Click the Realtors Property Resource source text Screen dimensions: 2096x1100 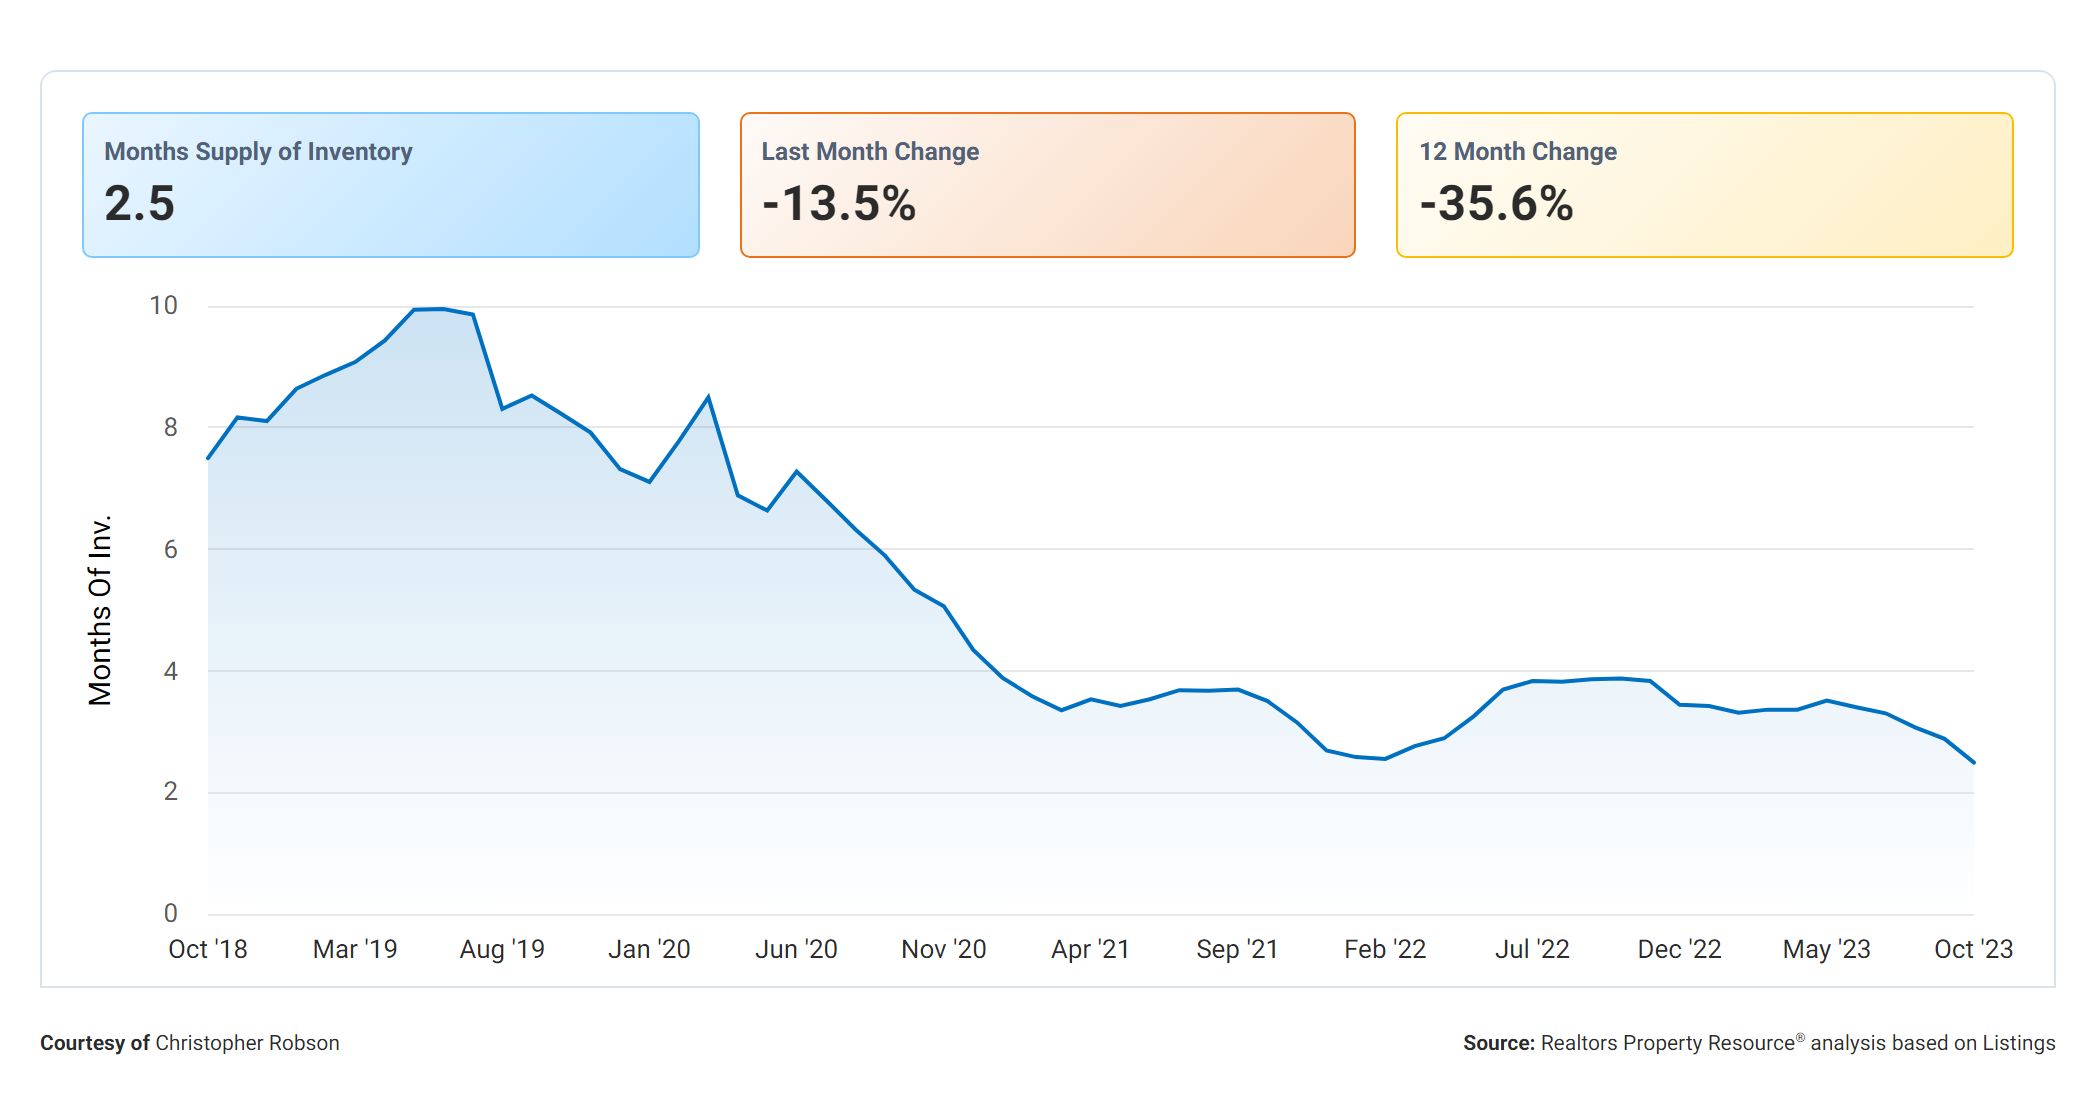point(1668,1043)
